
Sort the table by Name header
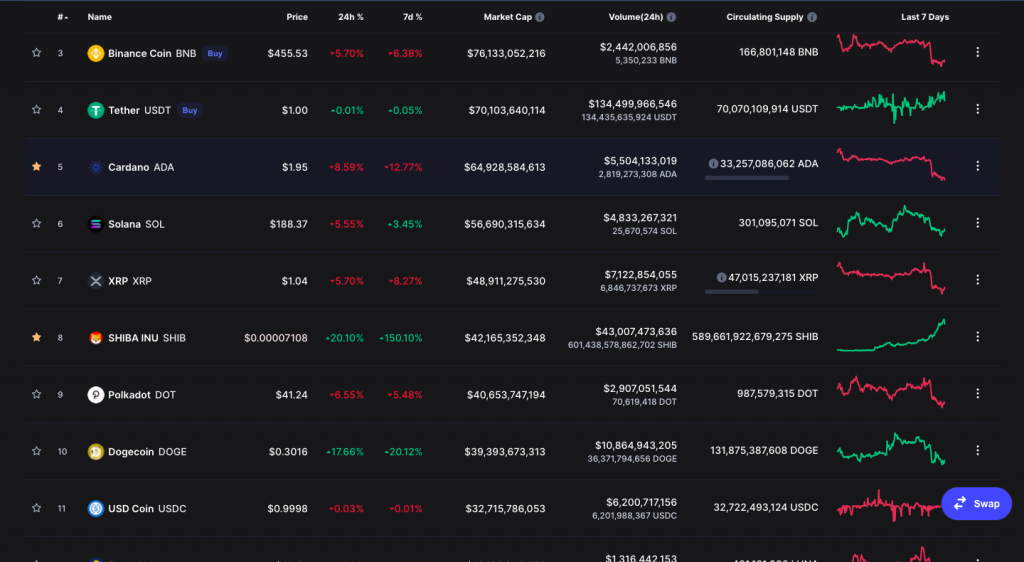(99, 17)
